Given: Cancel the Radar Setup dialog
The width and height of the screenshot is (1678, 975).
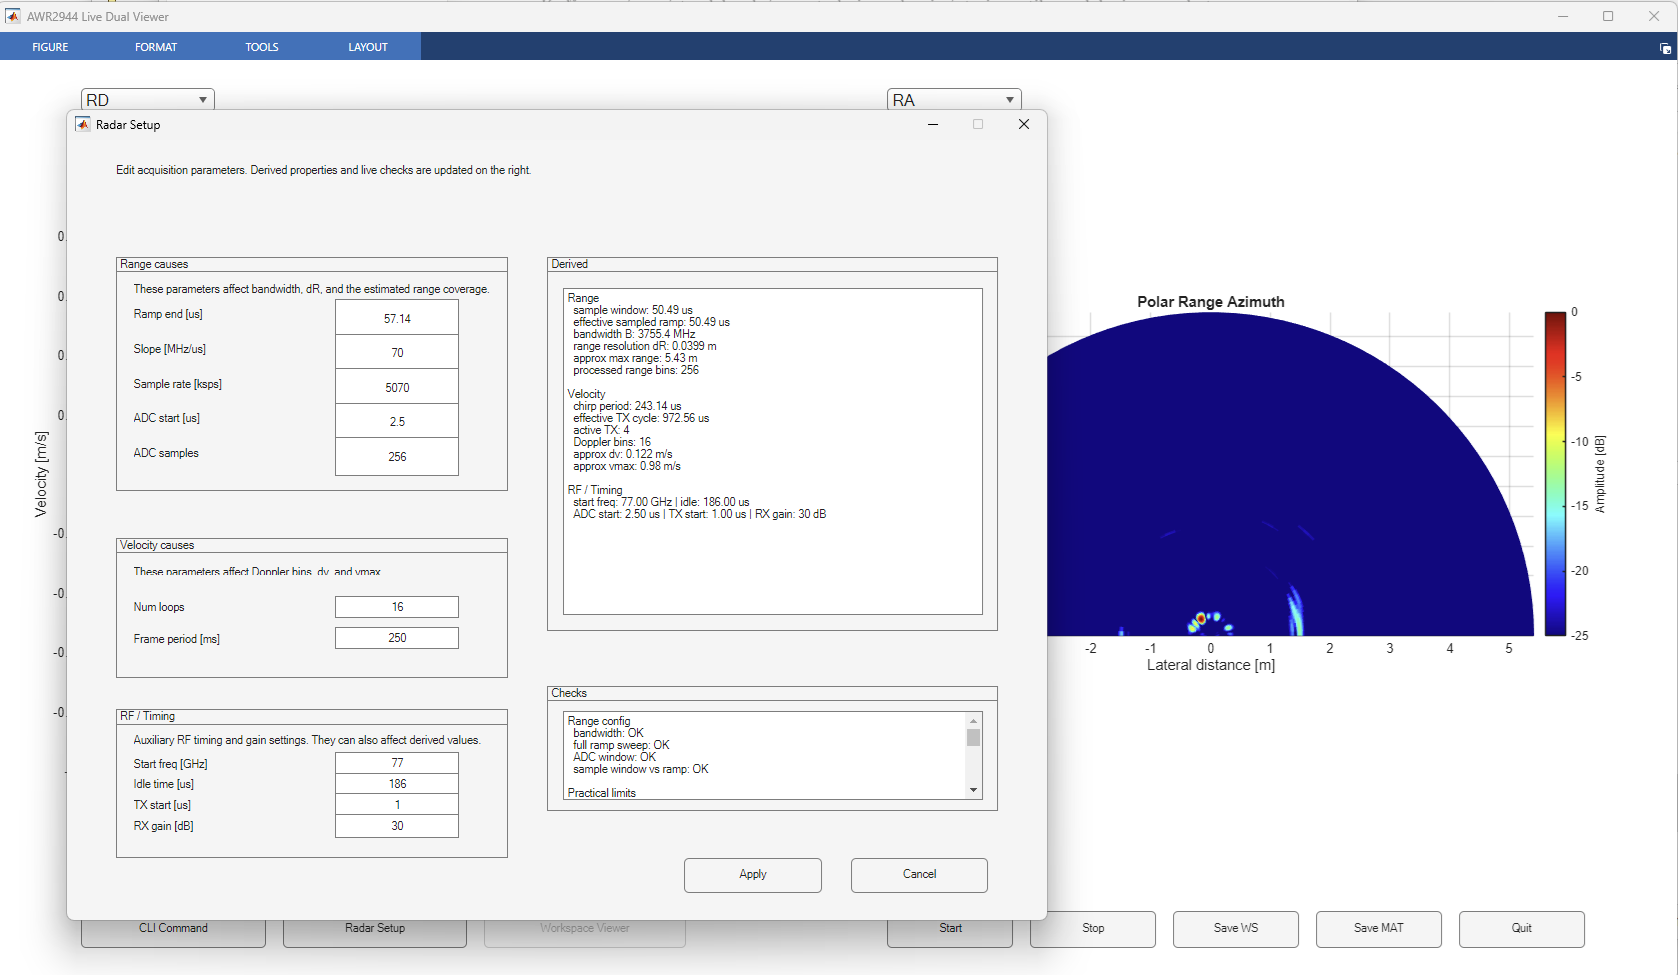Looking at the screenshot, I should click(x=919, y=875).
